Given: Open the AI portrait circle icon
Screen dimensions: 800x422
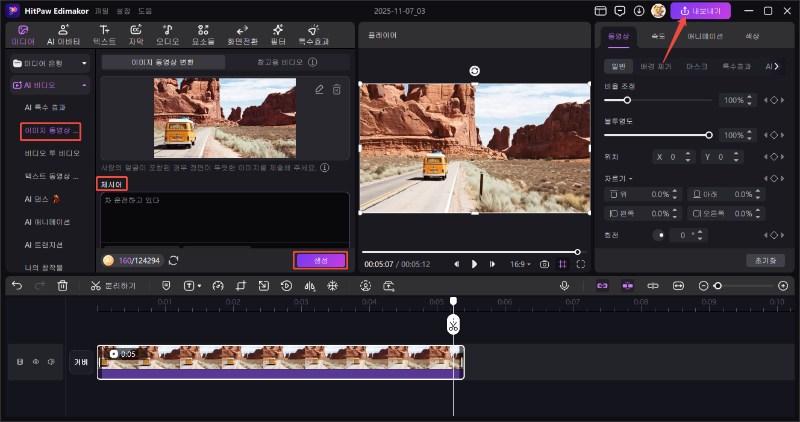Looking at the screenshot, I should (x=365, y=286).
